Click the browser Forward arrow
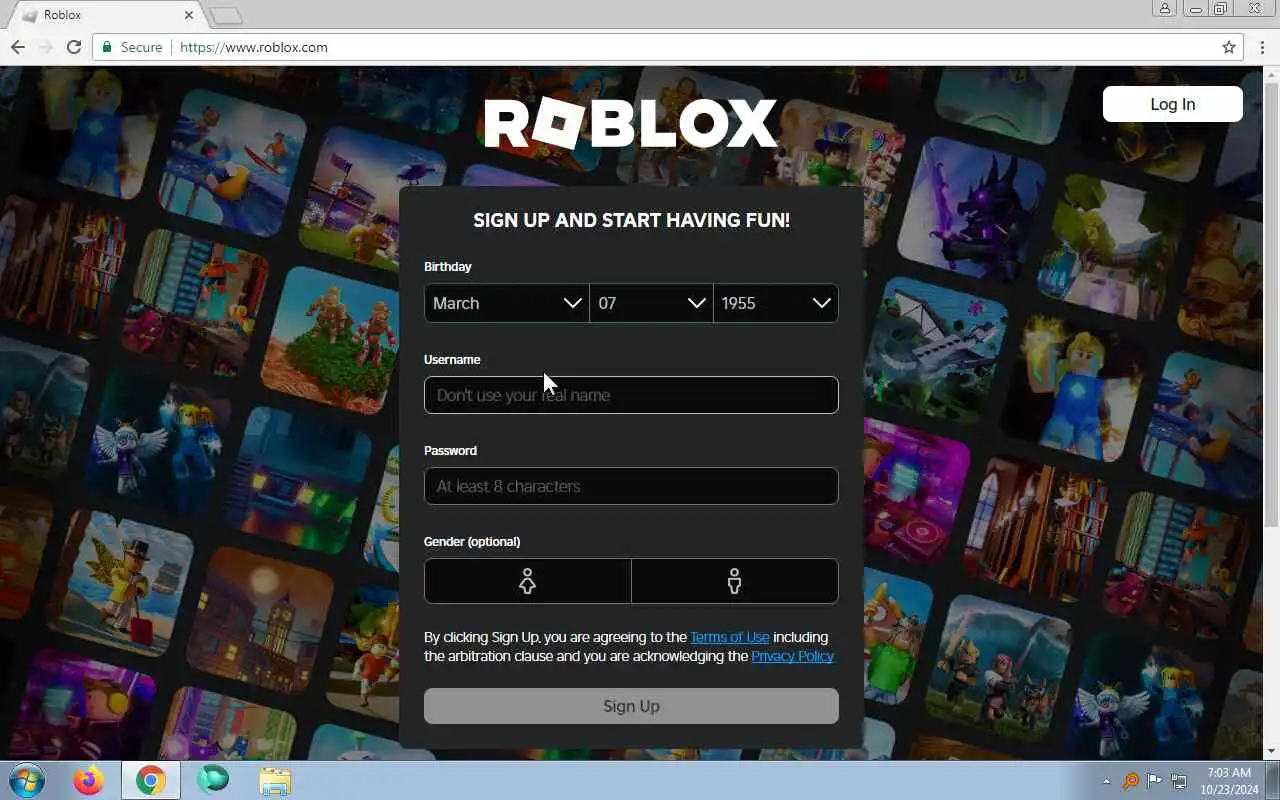 (45, 47)
